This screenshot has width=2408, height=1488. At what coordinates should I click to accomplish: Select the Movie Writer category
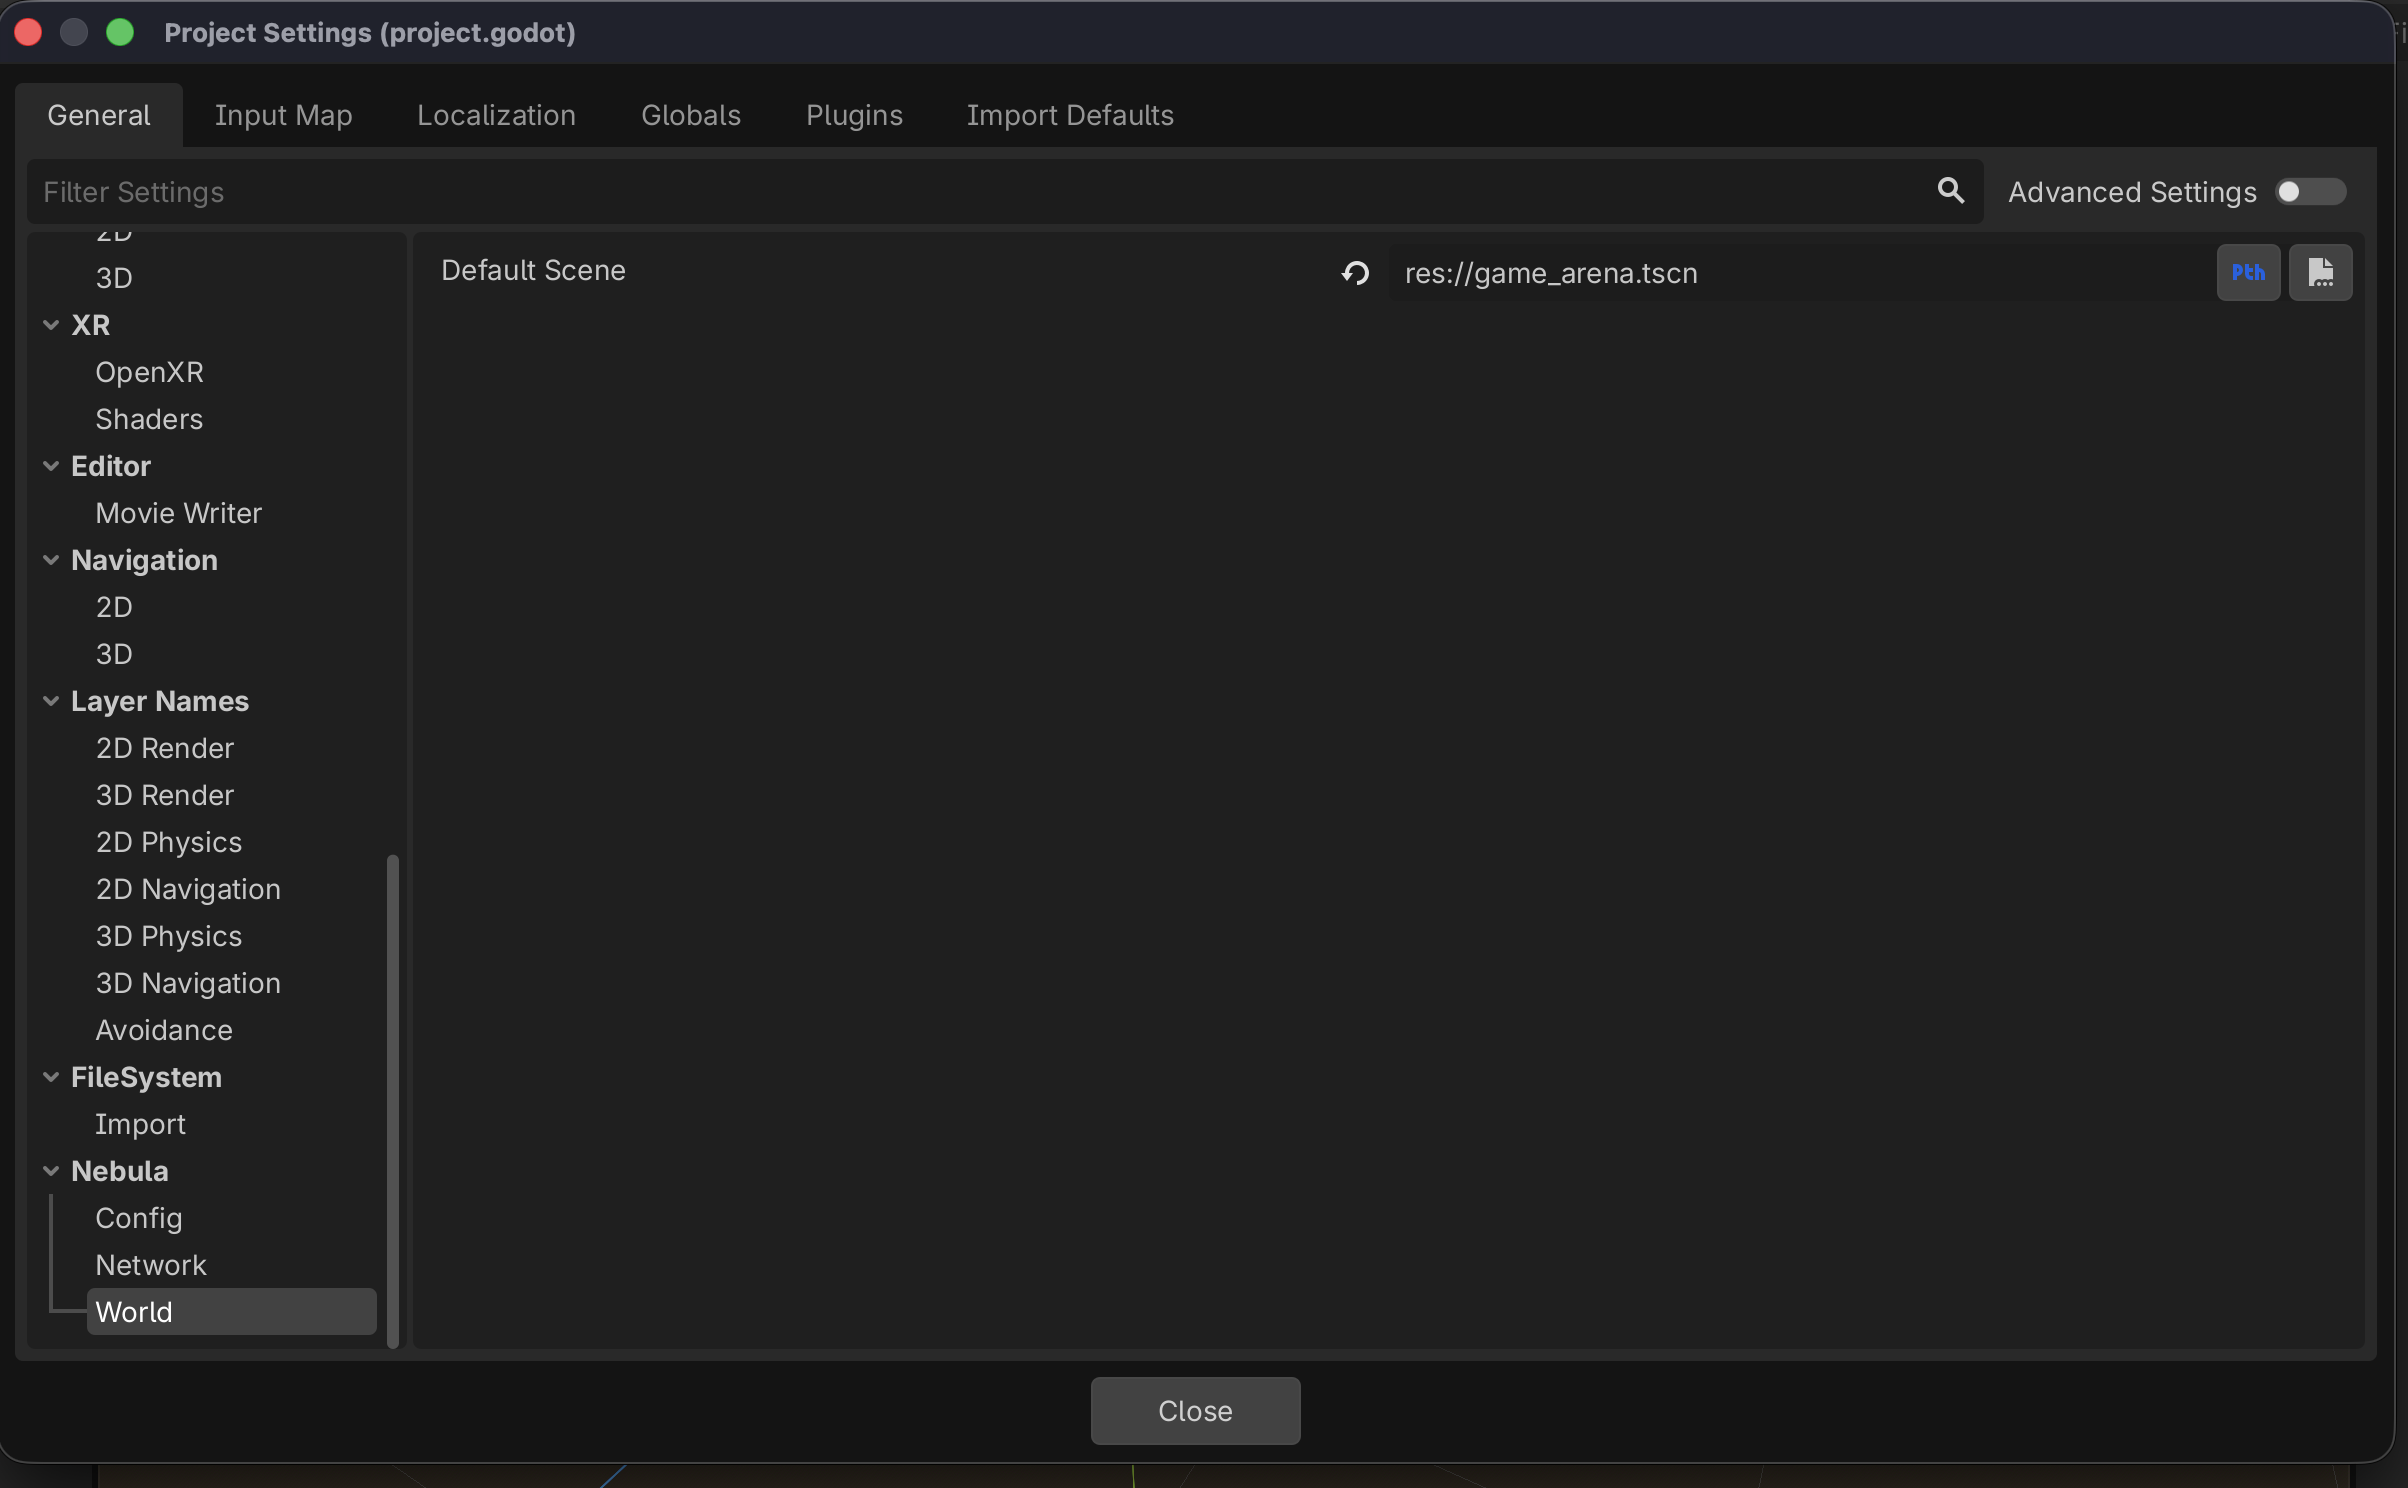(178, 513)
